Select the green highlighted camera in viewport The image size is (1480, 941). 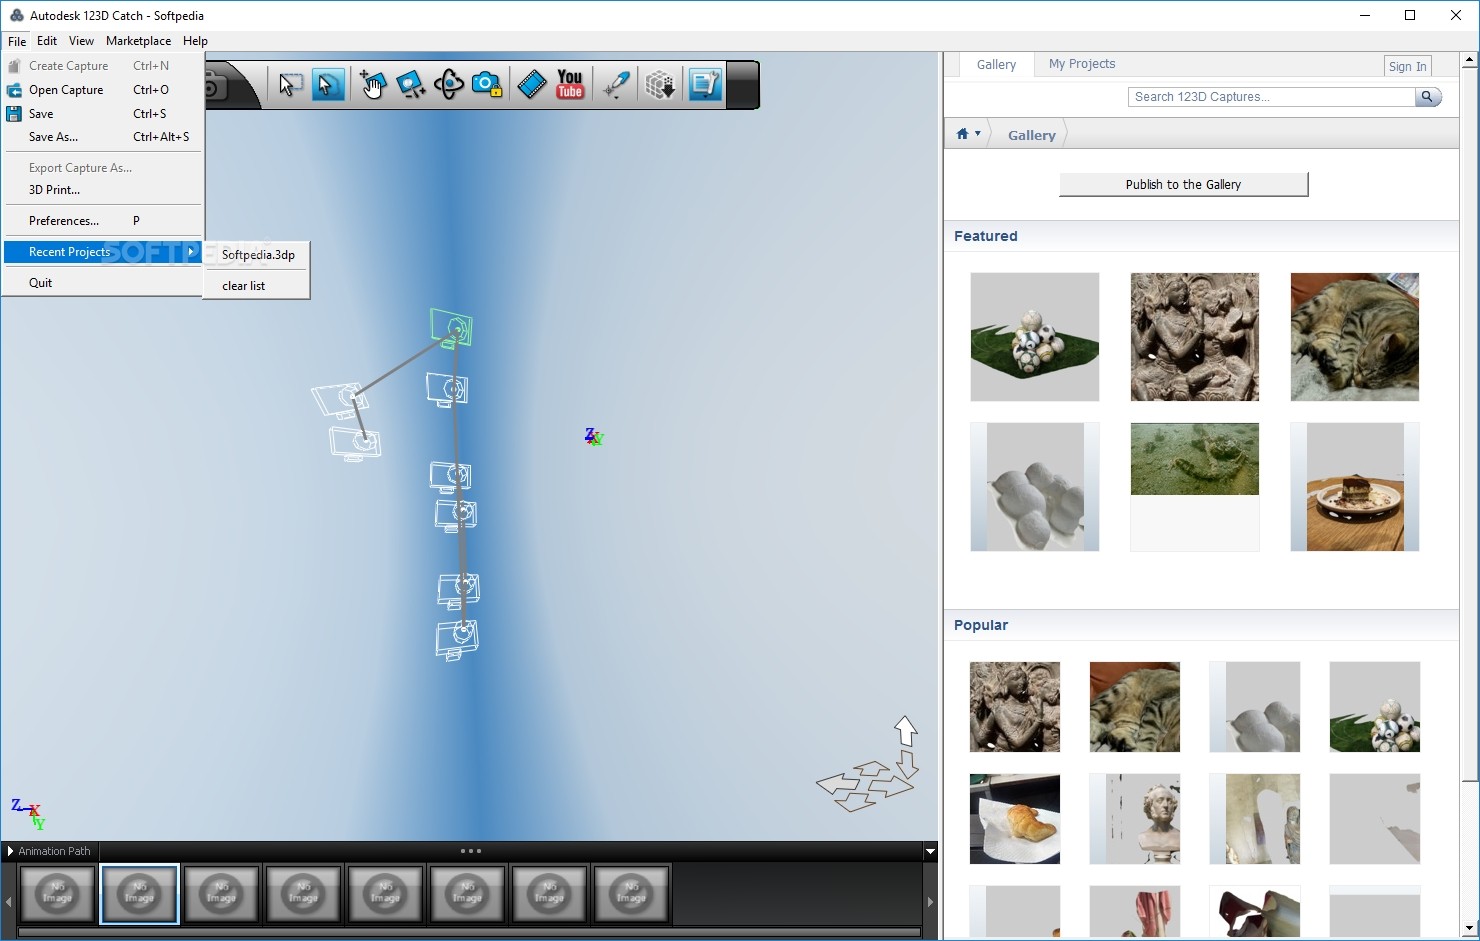452,327
